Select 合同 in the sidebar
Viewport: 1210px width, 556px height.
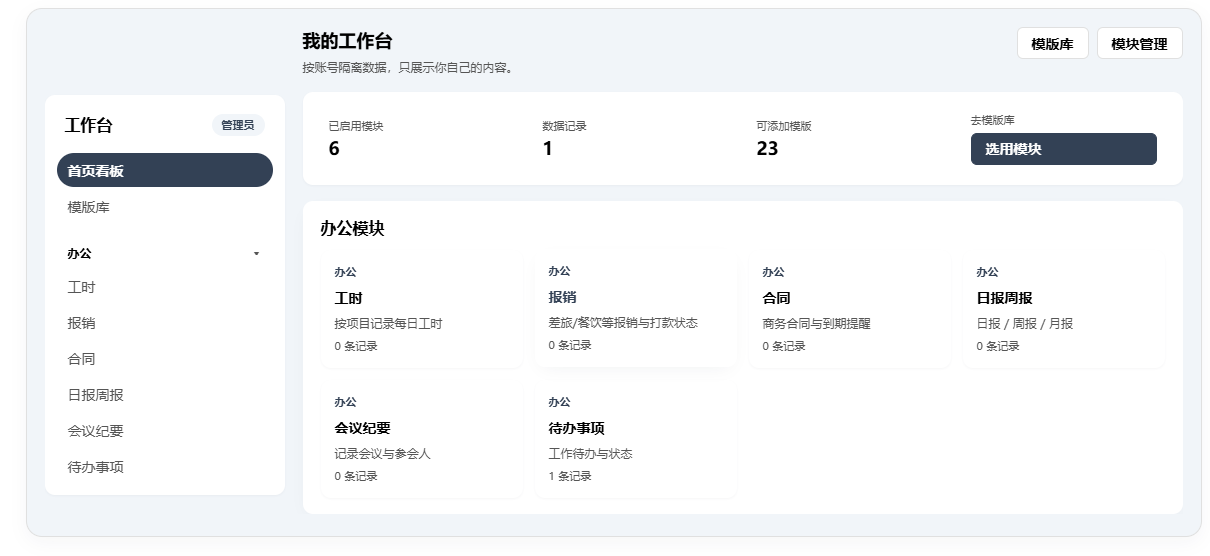pos(165,360)
